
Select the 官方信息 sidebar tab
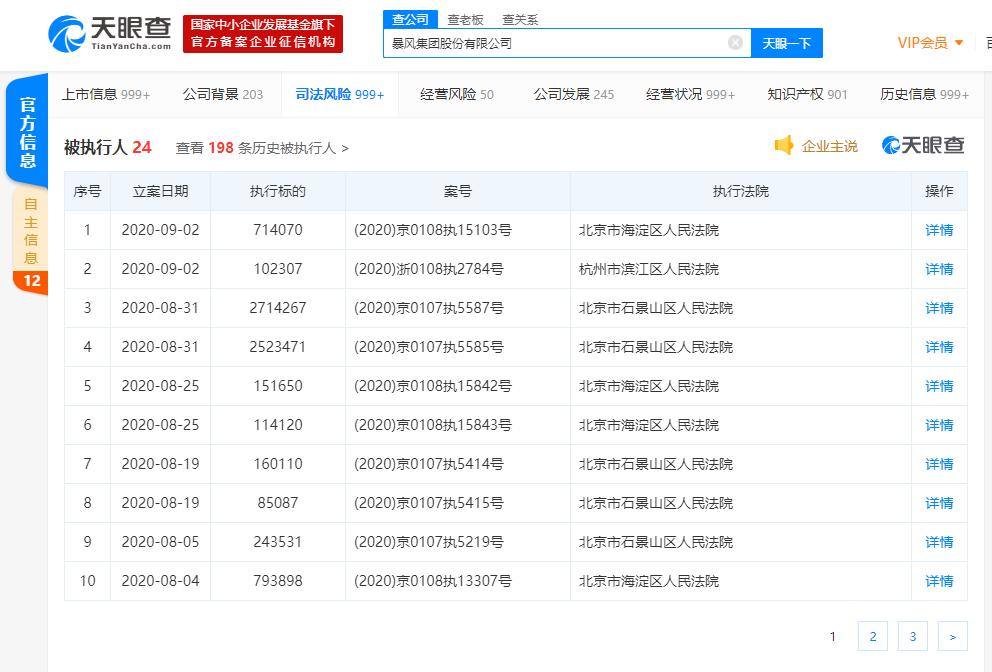tap(25, 130)
